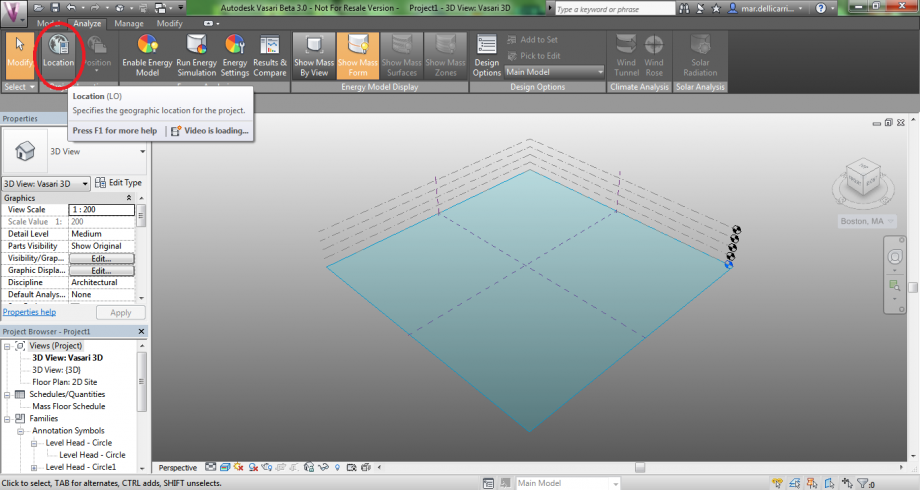This screenshot has height=490, width=920.
Task: Toggle Show Mass By View
Action: [x=314, y=56]
